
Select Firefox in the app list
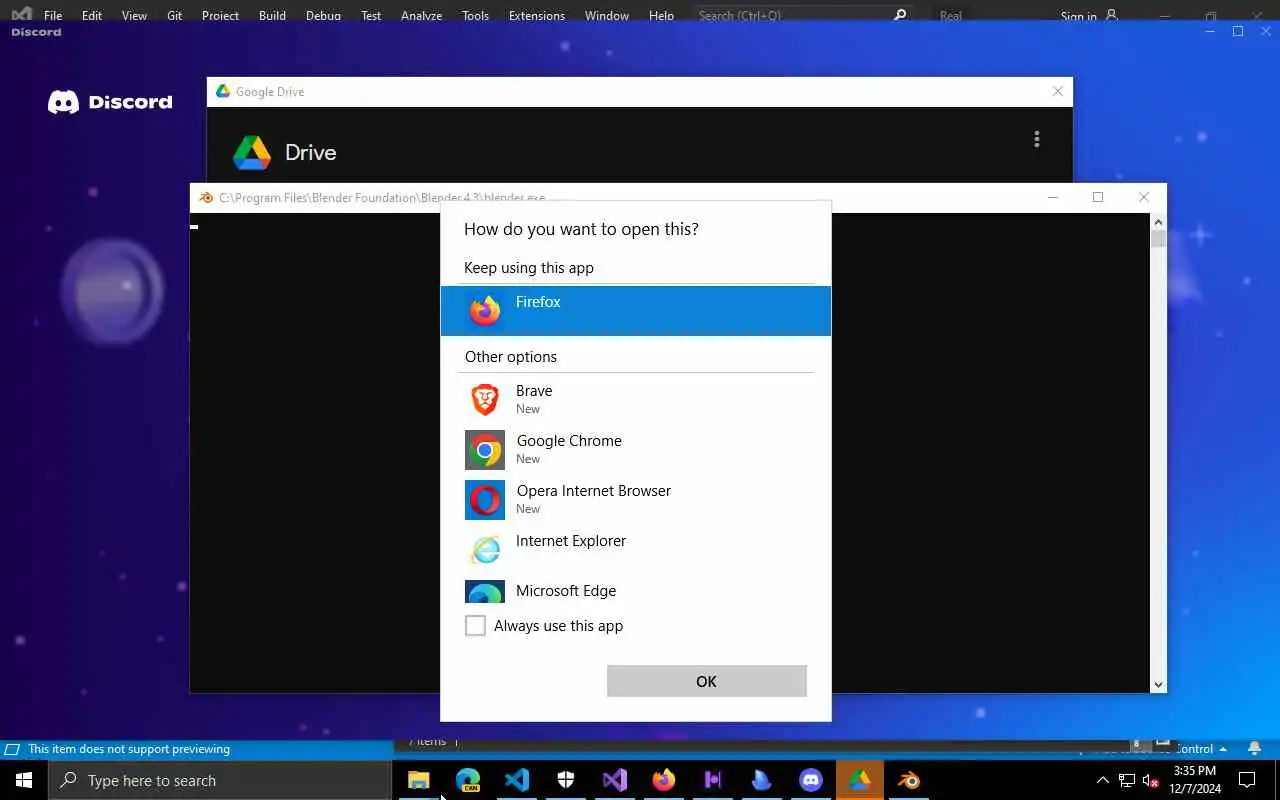coord(636,311)
